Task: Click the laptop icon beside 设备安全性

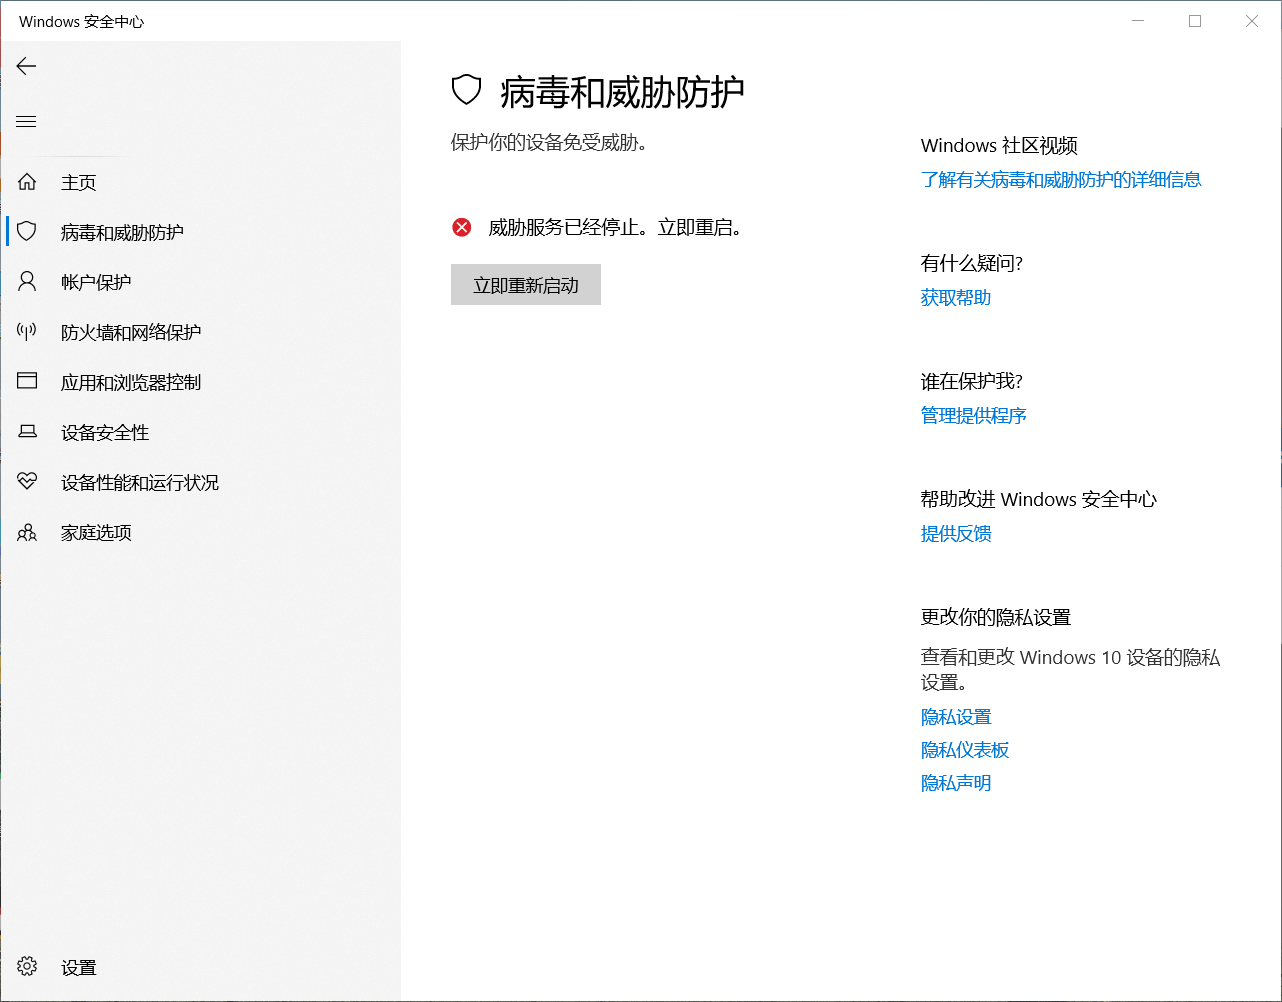Action: click(27, 432)
